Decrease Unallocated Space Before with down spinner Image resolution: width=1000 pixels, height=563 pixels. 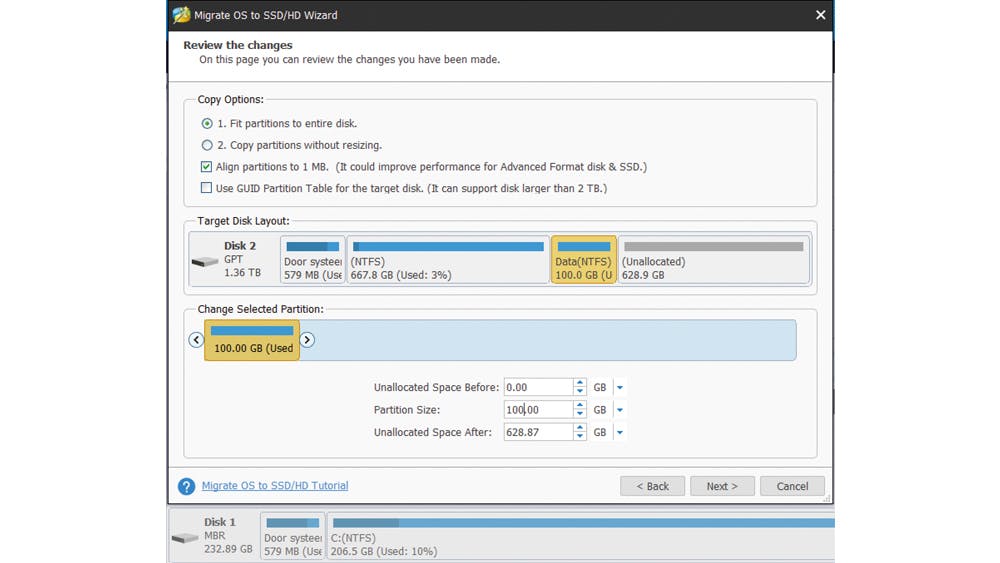click(580, 391)
